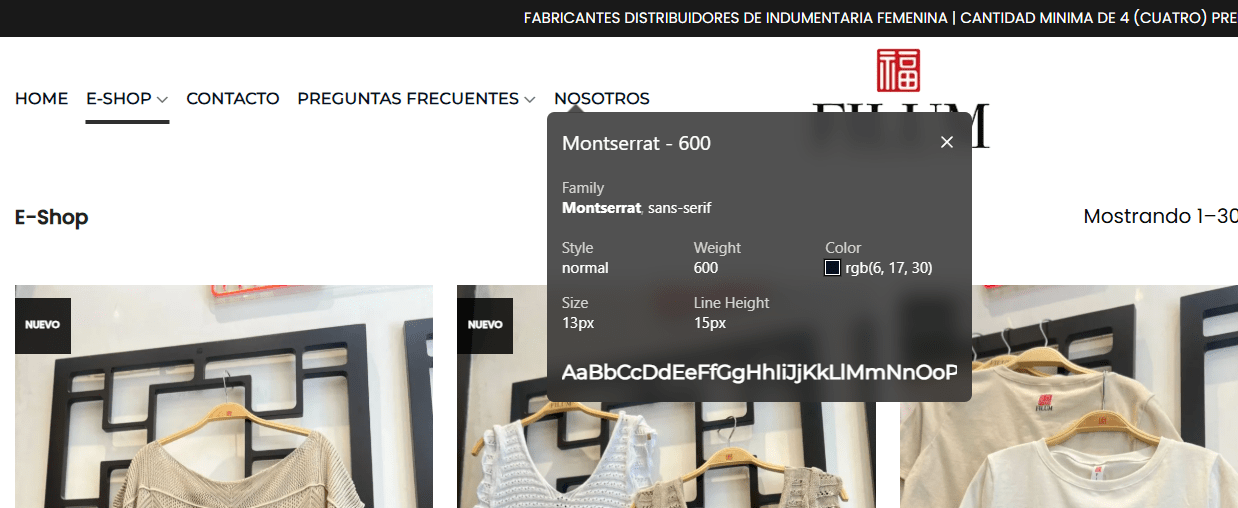This screenshot has height=508, width=1238.
Task: Expand the PREGUNTAS FRECUENTES chevron
Action: [530, 100]
